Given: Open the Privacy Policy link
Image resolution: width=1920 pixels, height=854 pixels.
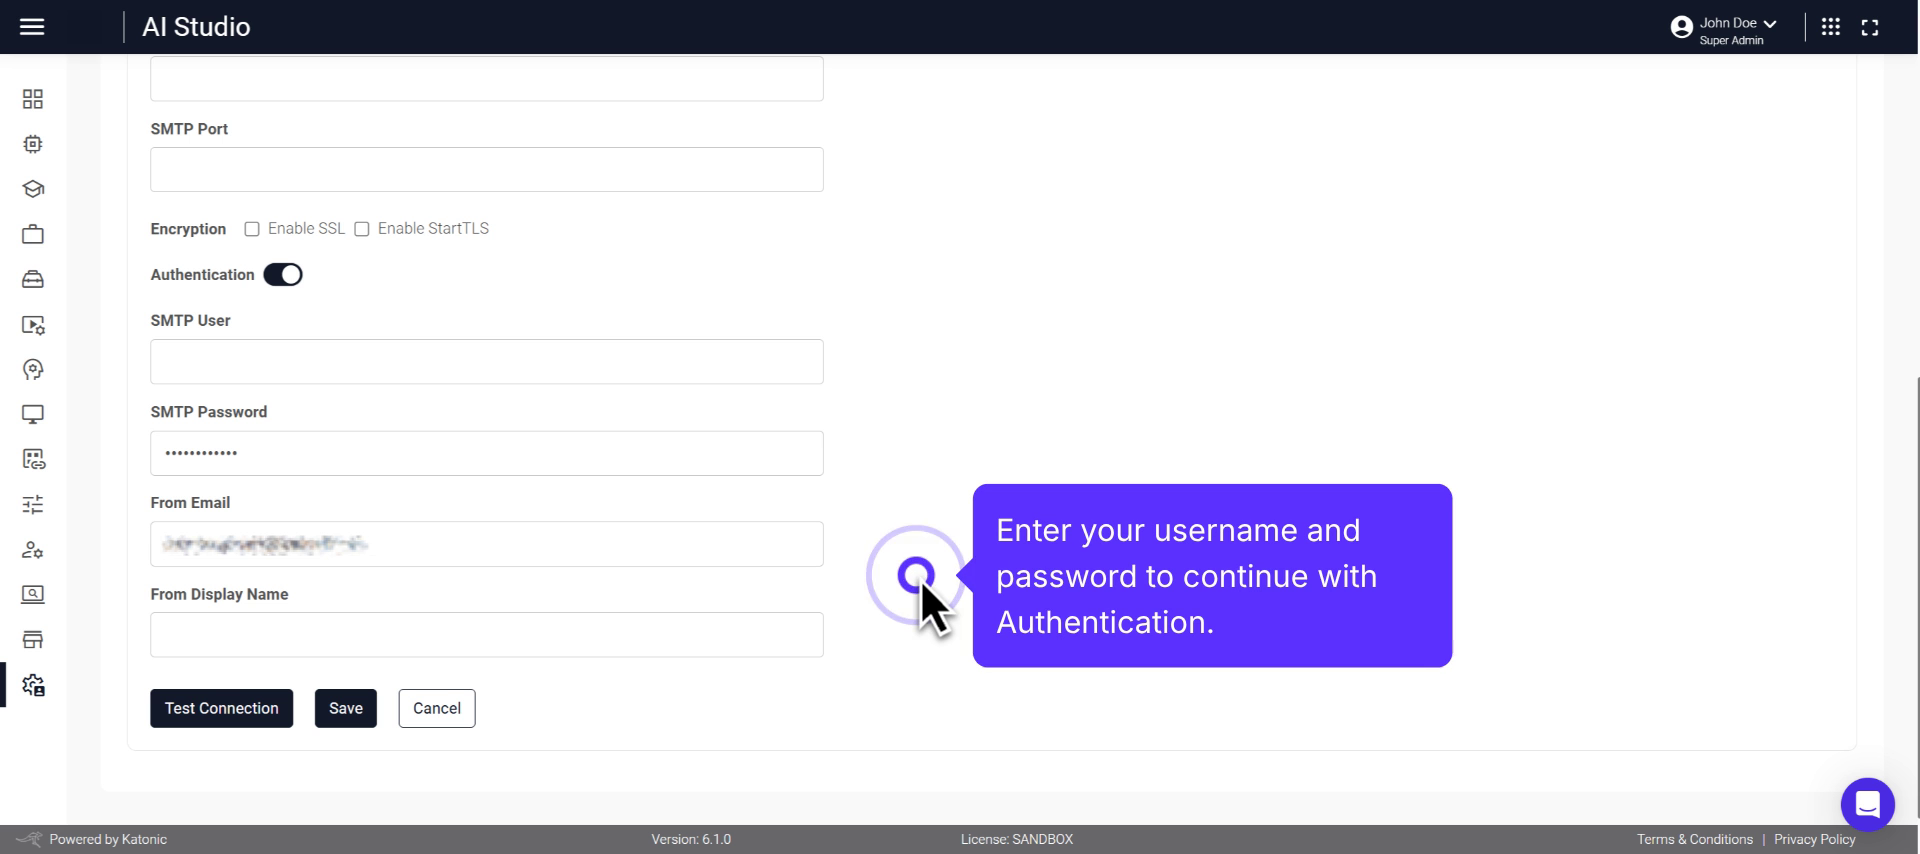Looking at the screenshot, I should click(1815, 839).
